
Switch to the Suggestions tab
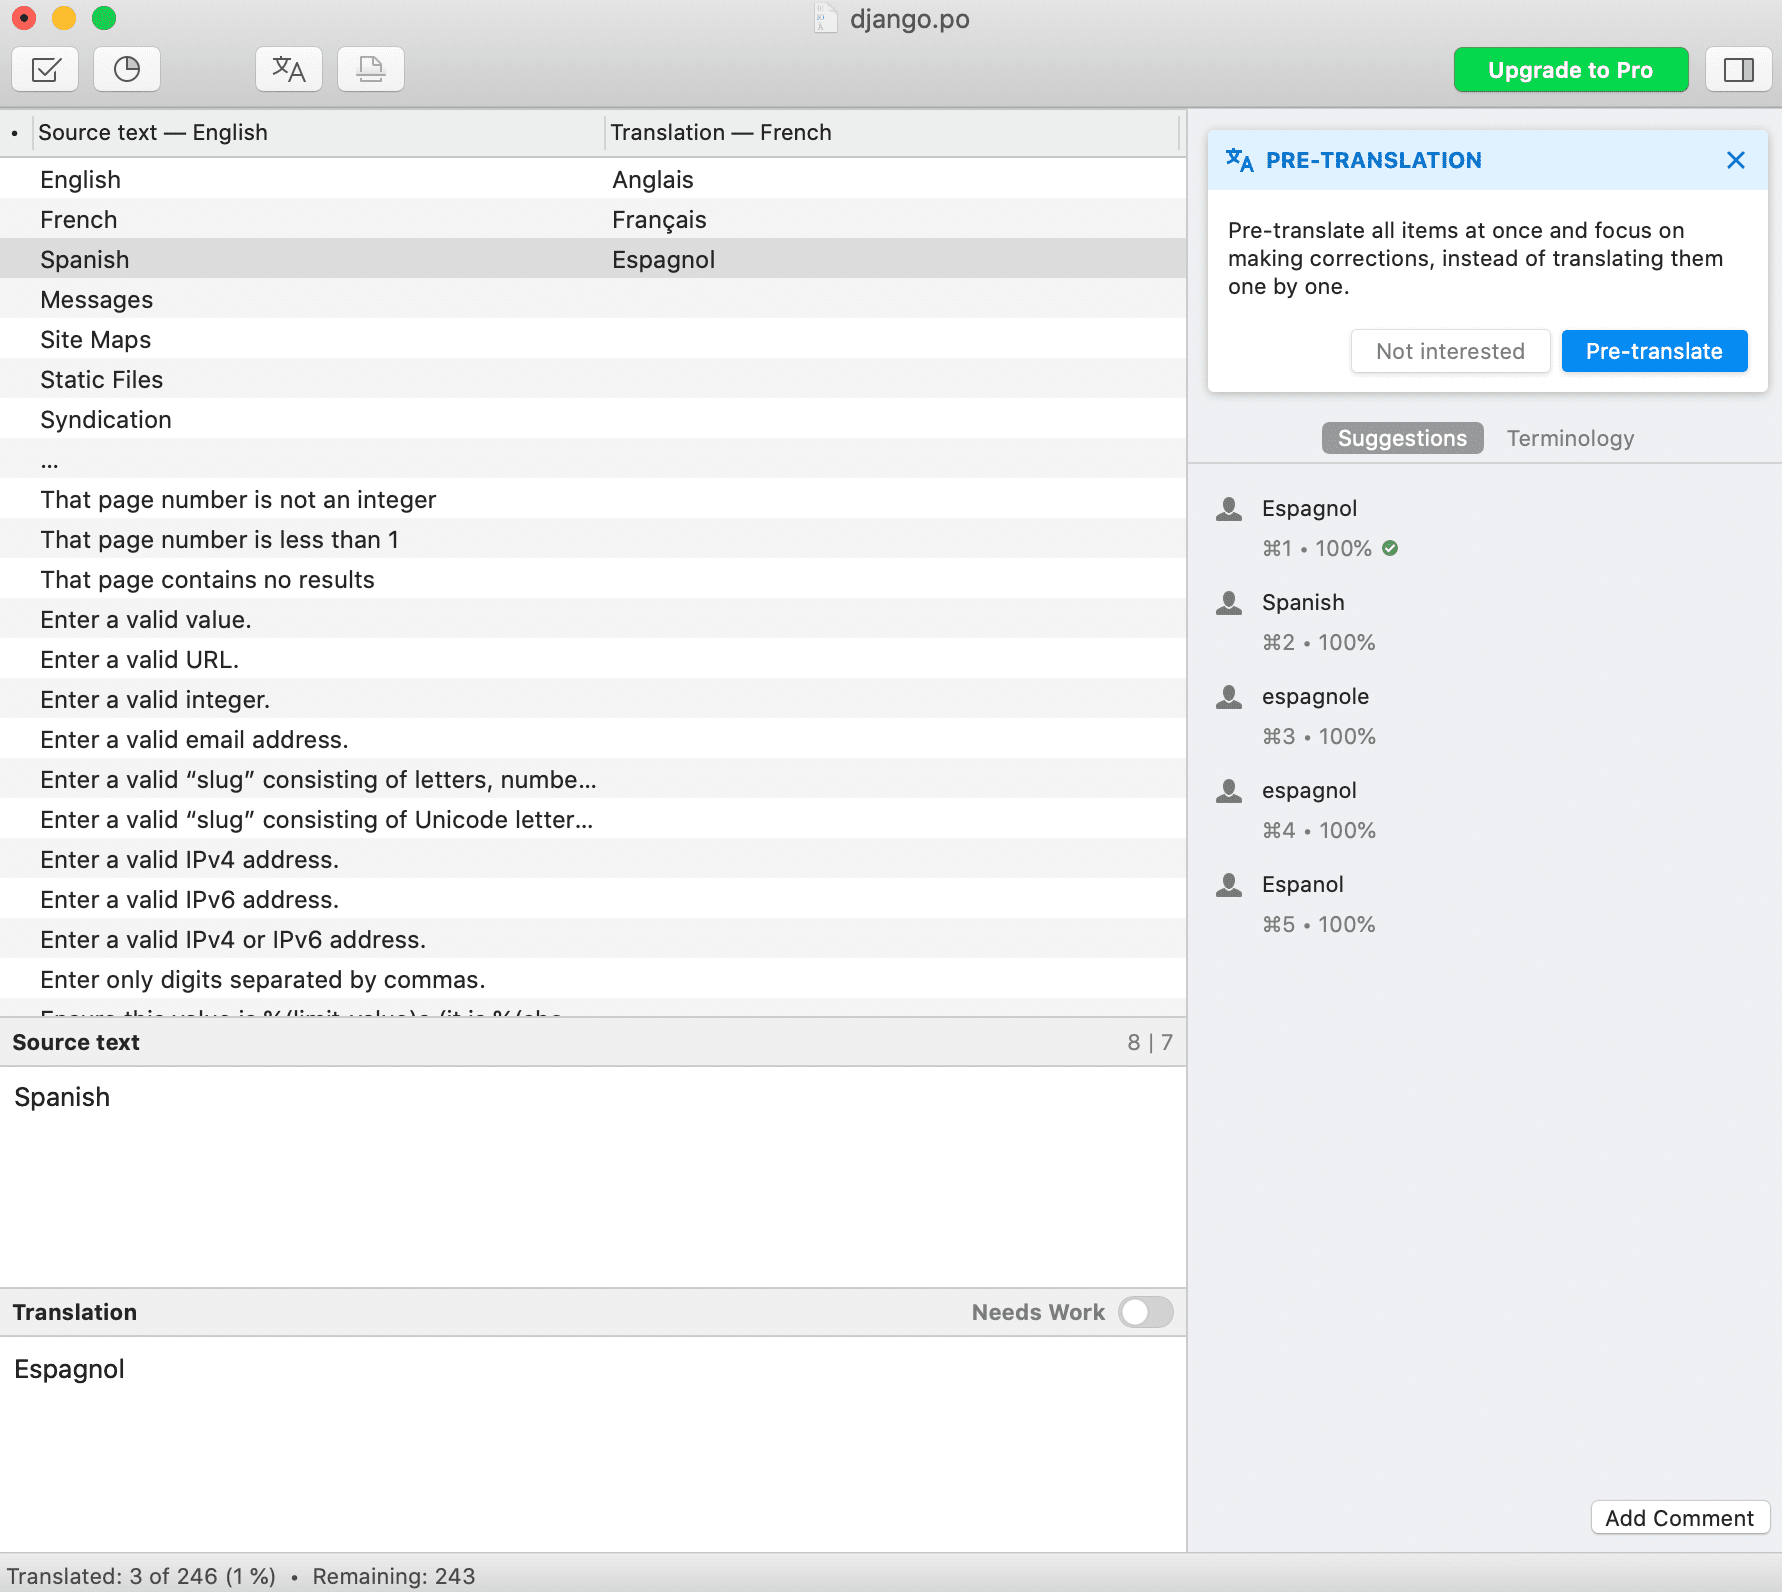pyautogui.click(x=1402, y=438)
